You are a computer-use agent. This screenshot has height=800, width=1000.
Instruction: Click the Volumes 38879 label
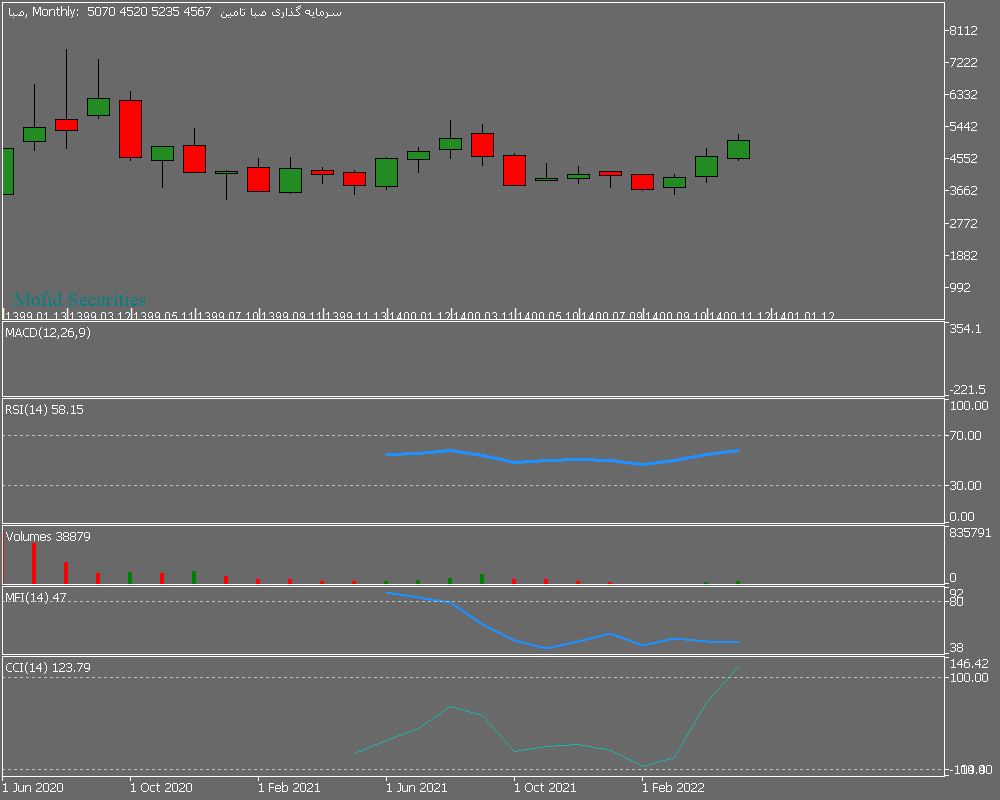pos(48,537)
